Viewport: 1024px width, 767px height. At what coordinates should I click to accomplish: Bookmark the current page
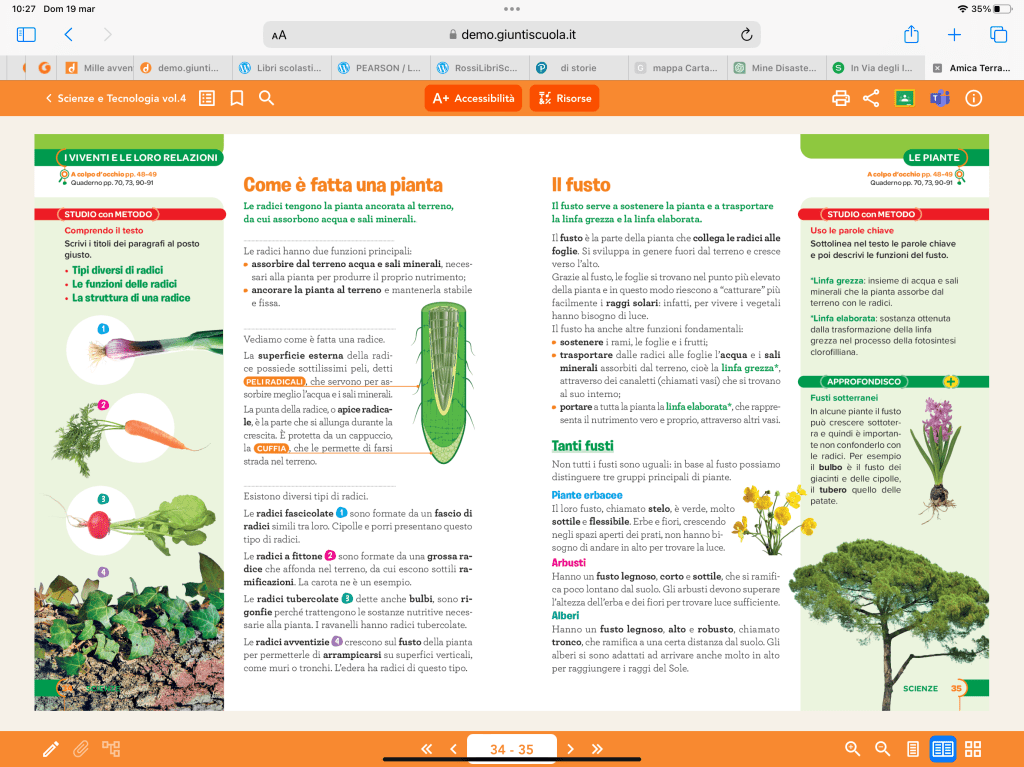pyautogui.click(x=237, y=98)
